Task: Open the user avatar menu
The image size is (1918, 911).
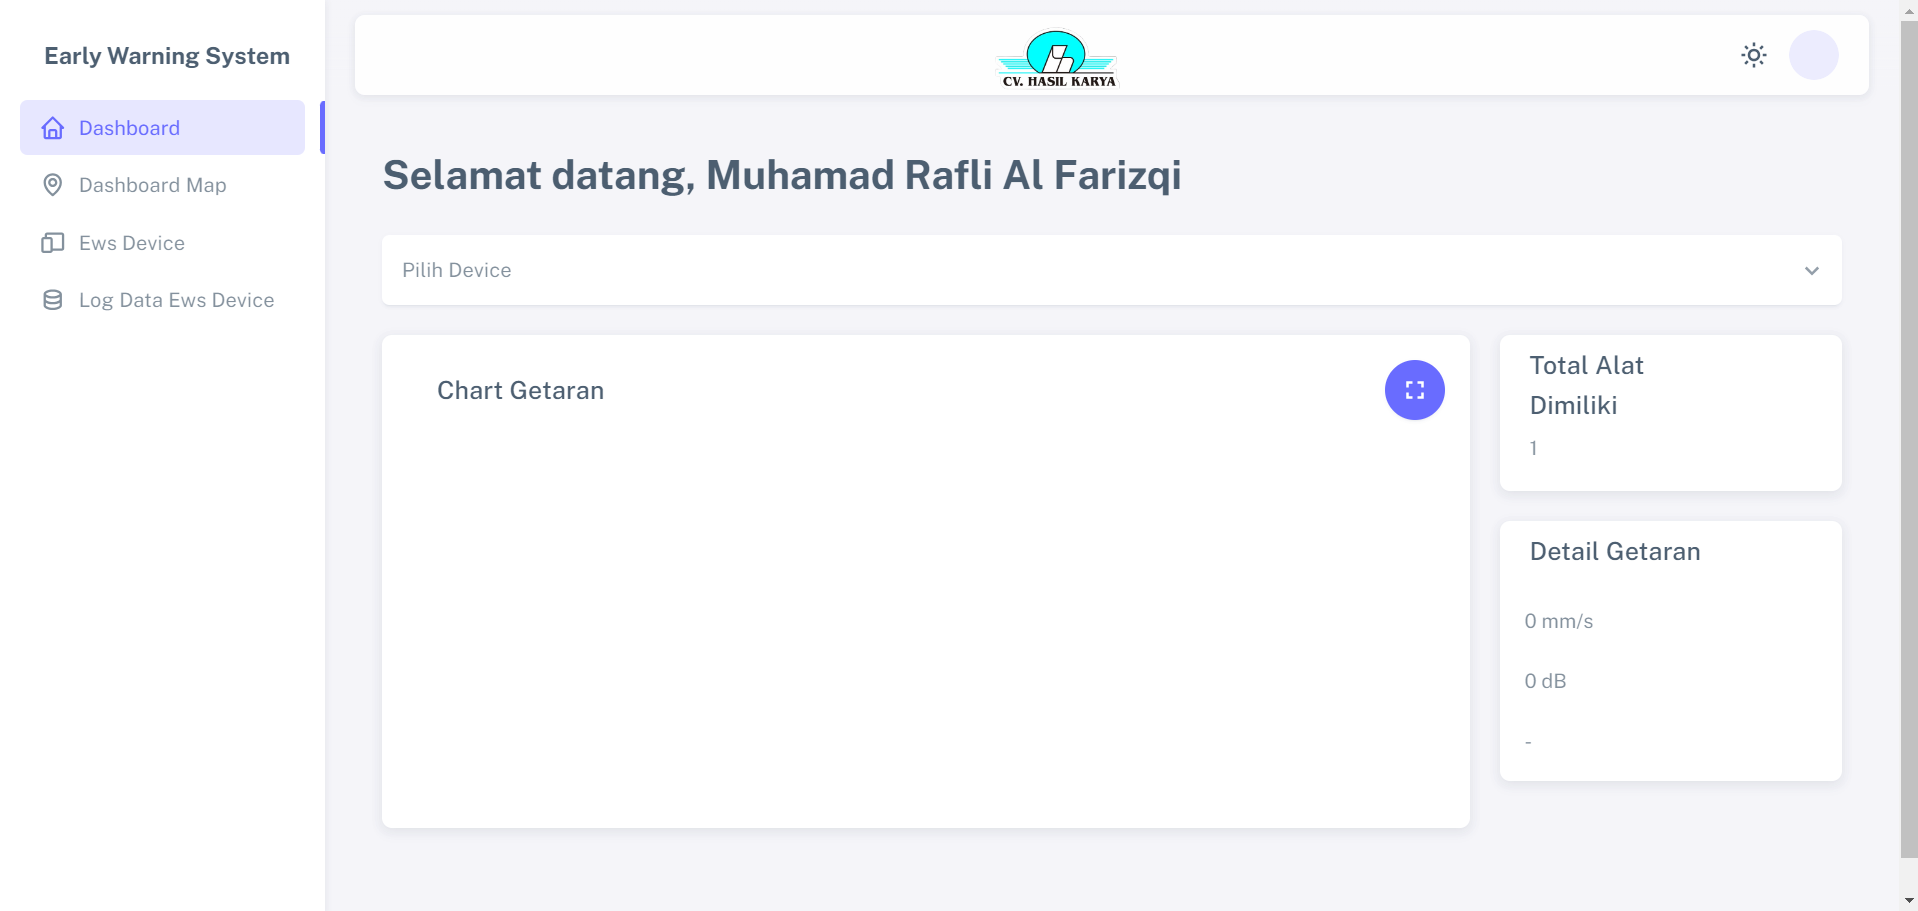Action: 1813,55
